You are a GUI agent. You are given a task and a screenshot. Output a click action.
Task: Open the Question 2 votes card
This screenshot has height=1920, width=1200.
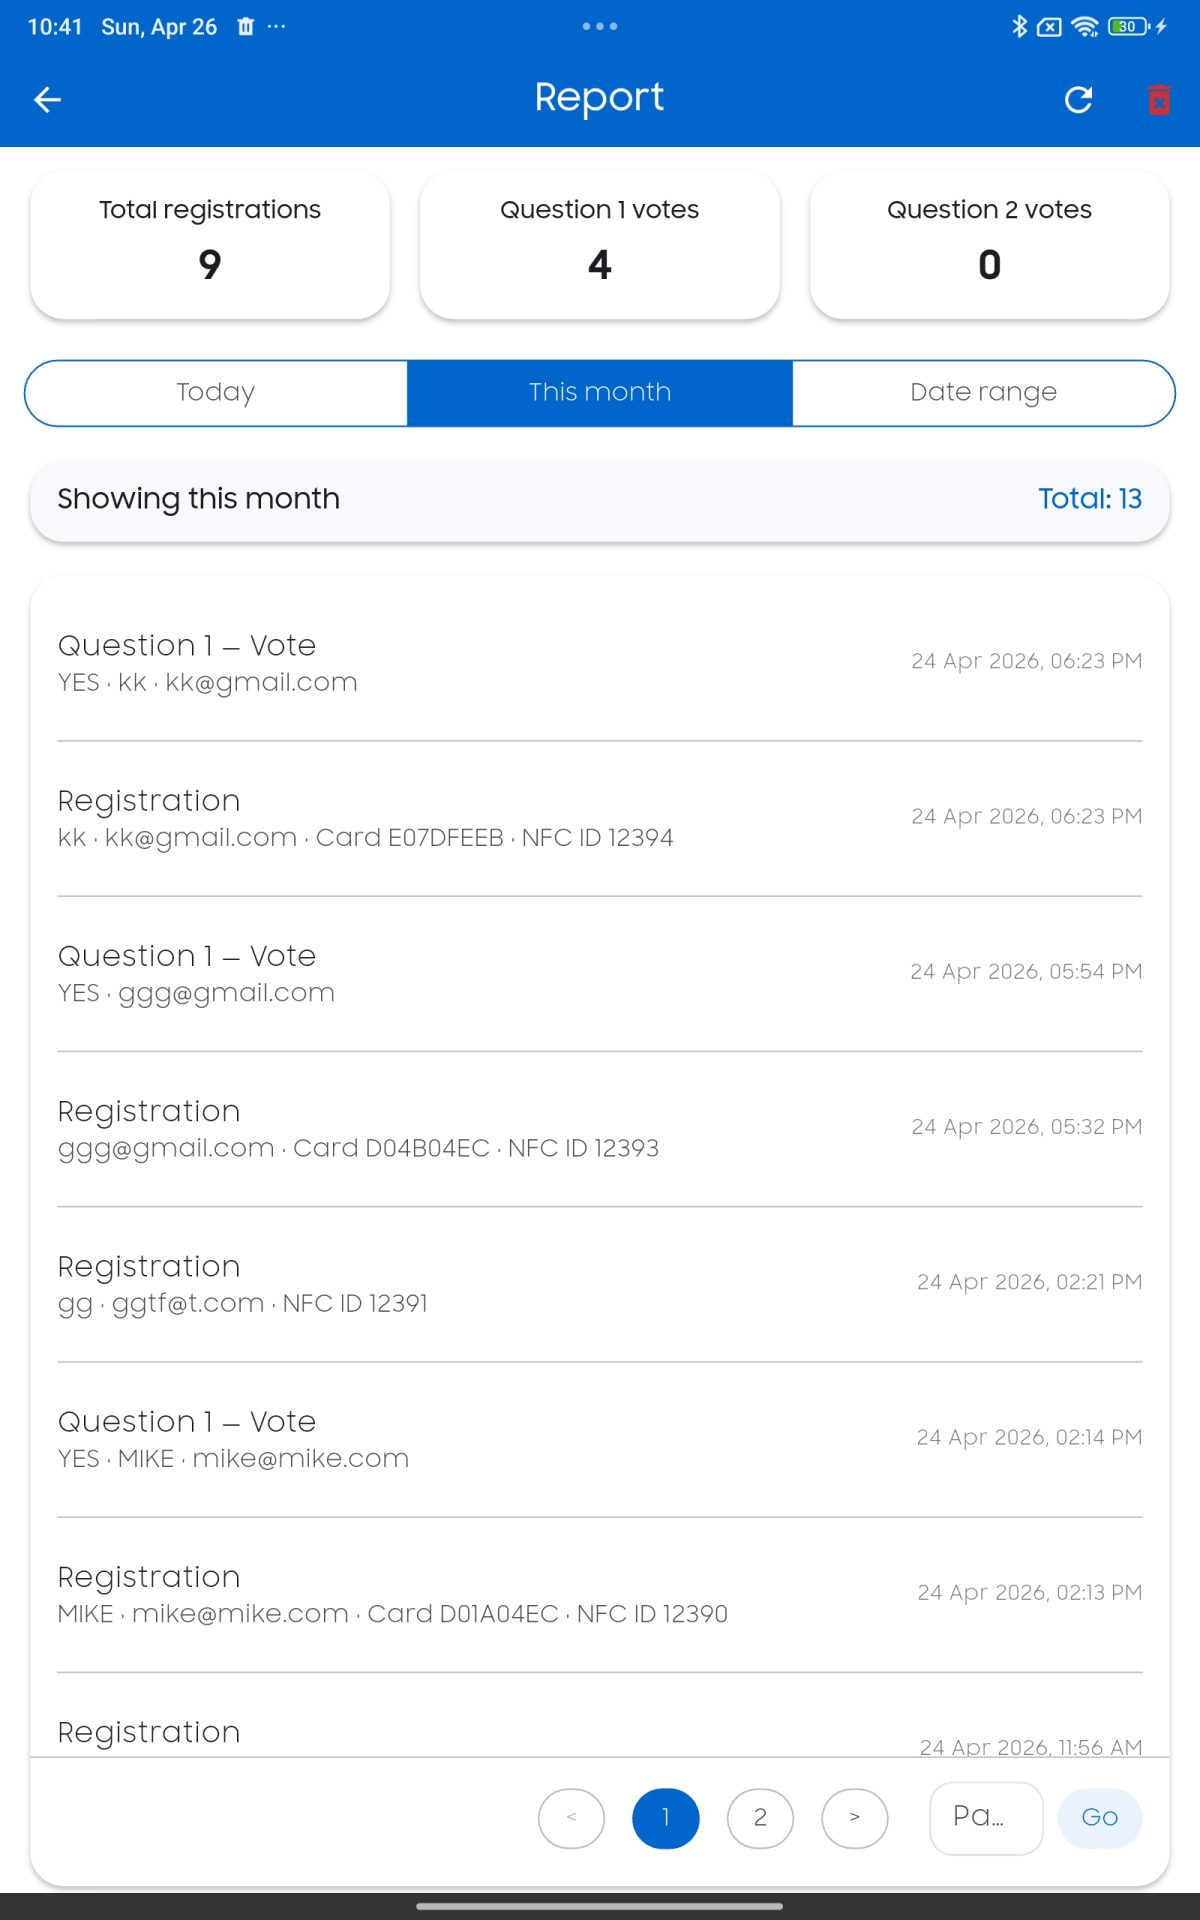pyautogui.click(x=989, y=245)
